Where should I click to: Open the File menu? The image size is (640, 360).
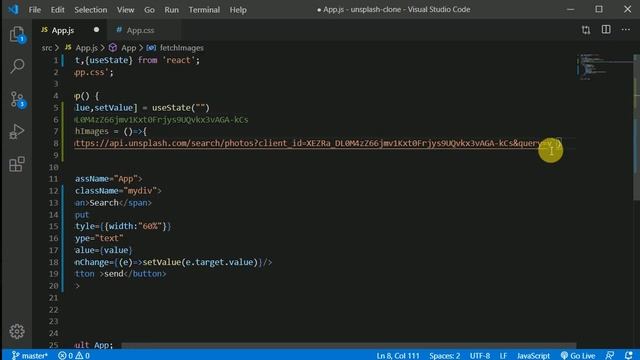tap(35, 9)
